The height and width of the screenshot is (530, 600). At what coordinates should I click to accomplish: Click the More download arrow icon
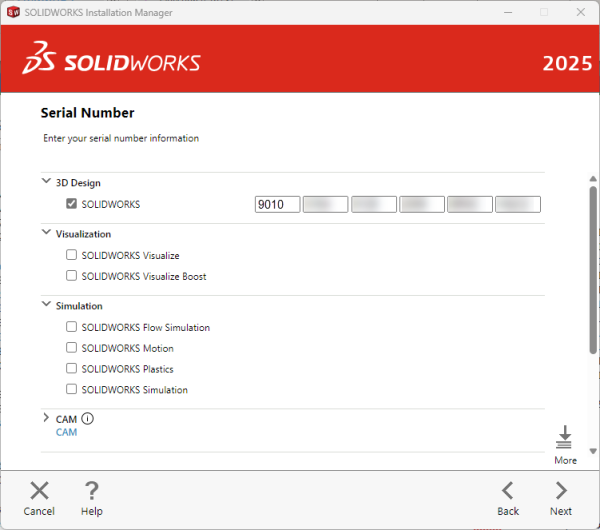pyautogui.click(x=565, y=438)
